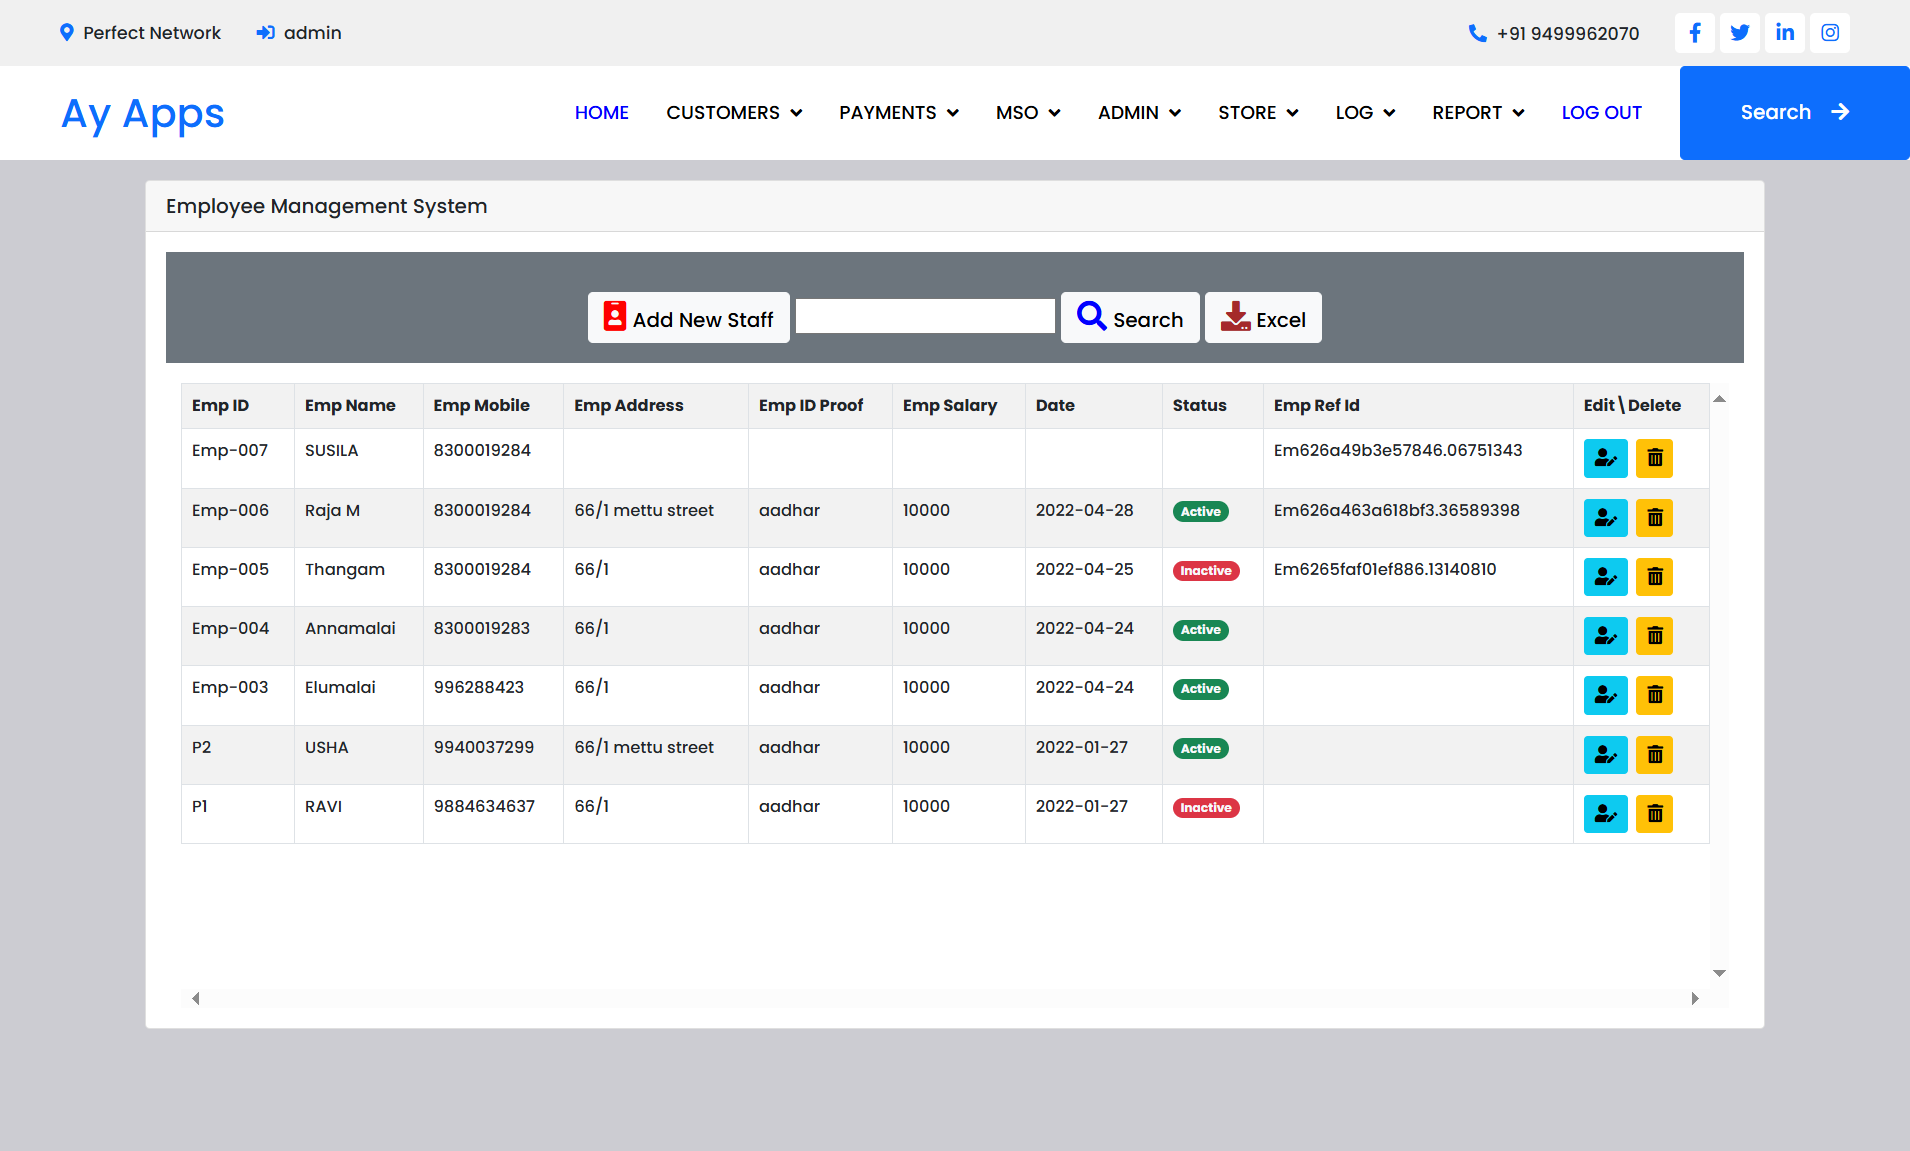The image size is (1910, 1151).
Task: Focus the staff search text field
Action: (924, 317)
